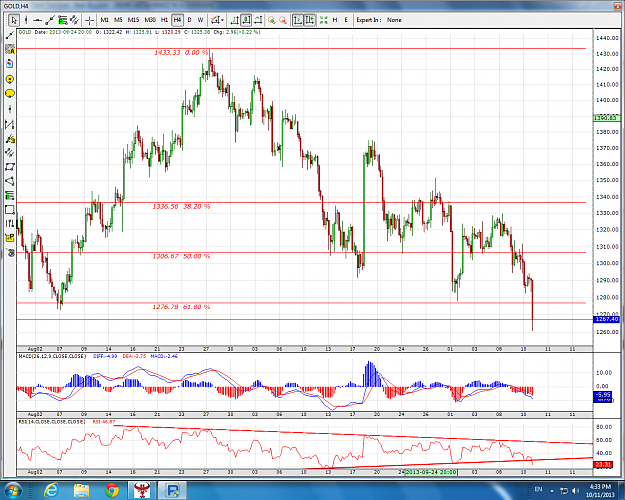Select the vertical bars cycle tool

[x=10, y=223]
